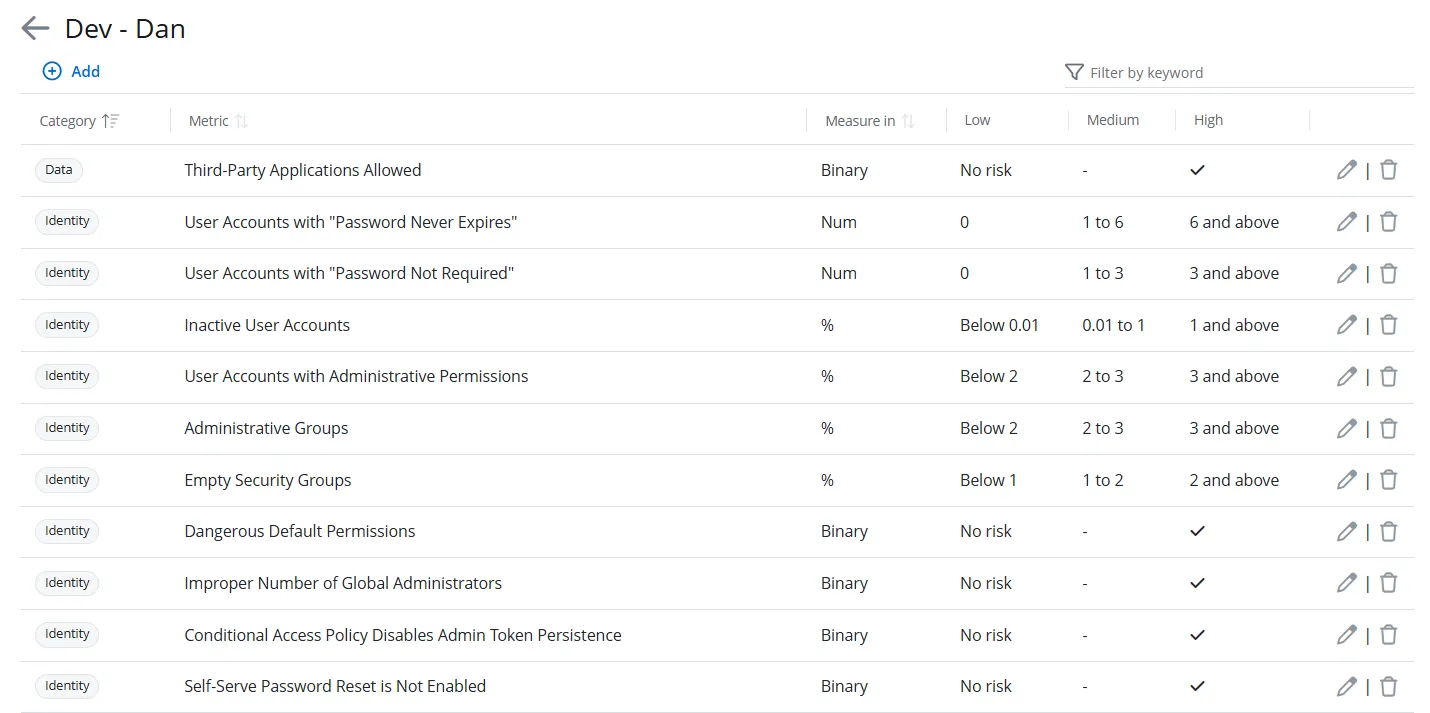1430x713 pixels.
Task: Select "Administrative Groups" metric name
Action: point(266,428)
